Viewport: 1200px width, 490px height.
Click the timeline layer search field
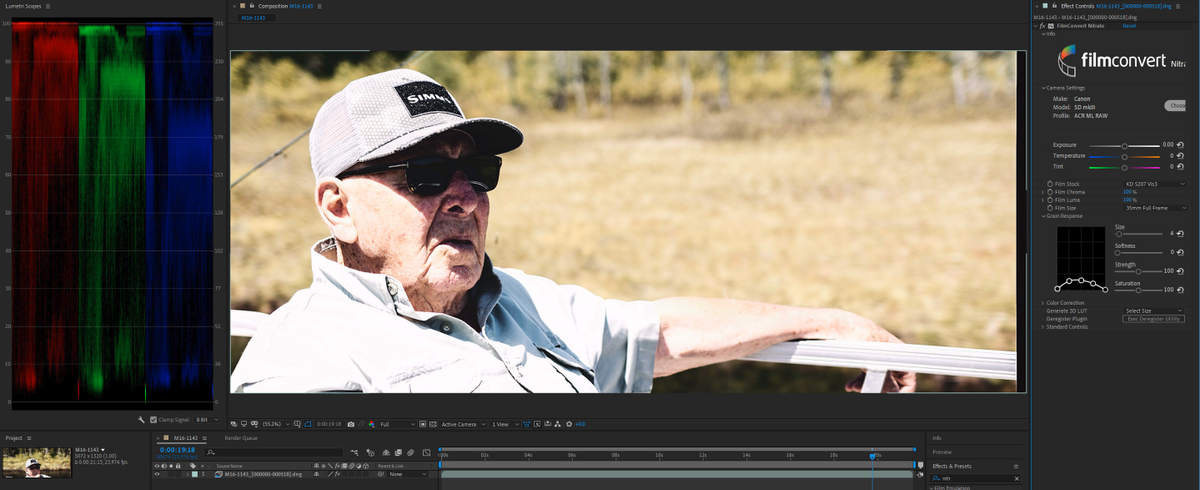pos(273,452)
